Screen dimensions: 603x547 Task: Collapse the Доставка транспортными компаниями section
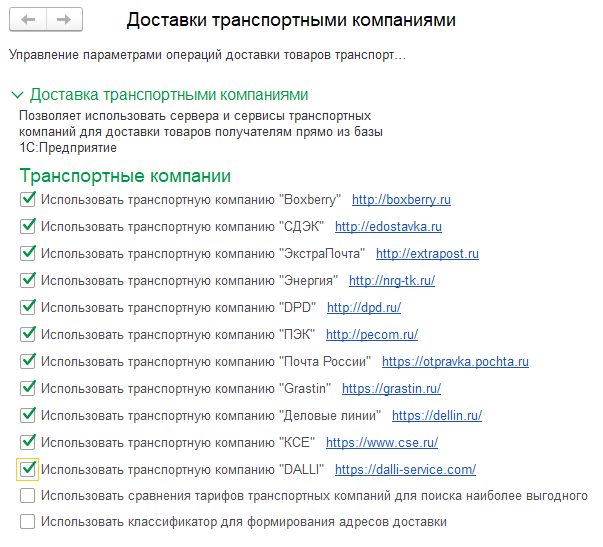18,95
